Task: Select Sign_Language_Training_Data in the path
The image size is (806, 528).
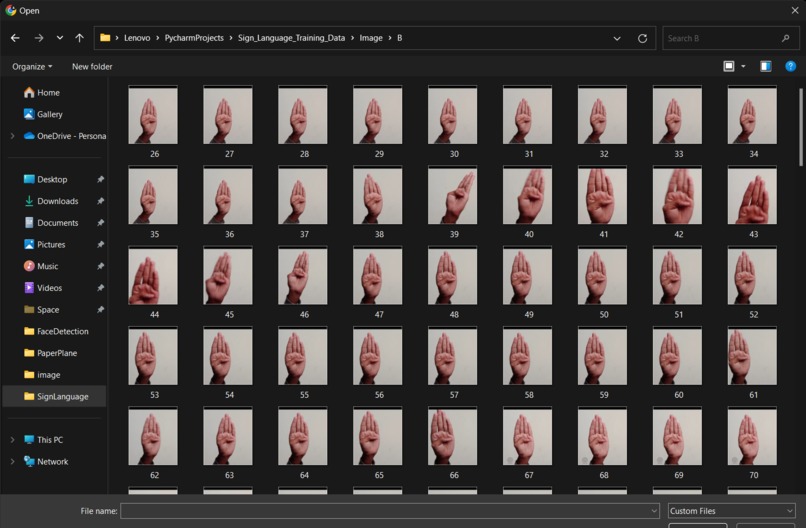Action: click(x=291, y=38)
